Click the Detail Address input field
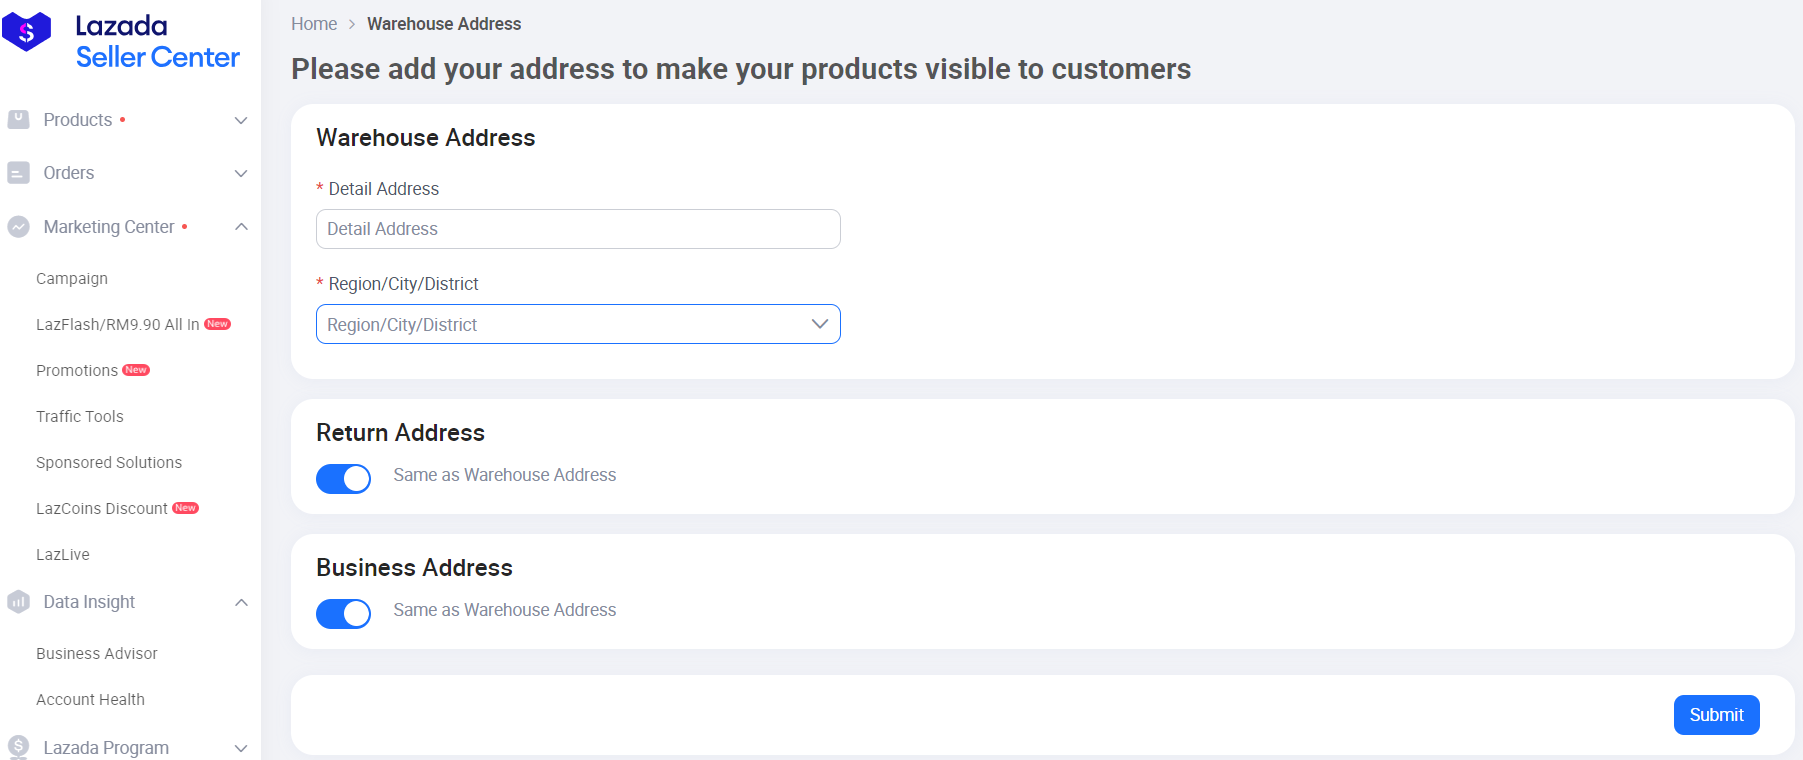1803x760 pixels. pyautogui.click(x=578, y=229)
